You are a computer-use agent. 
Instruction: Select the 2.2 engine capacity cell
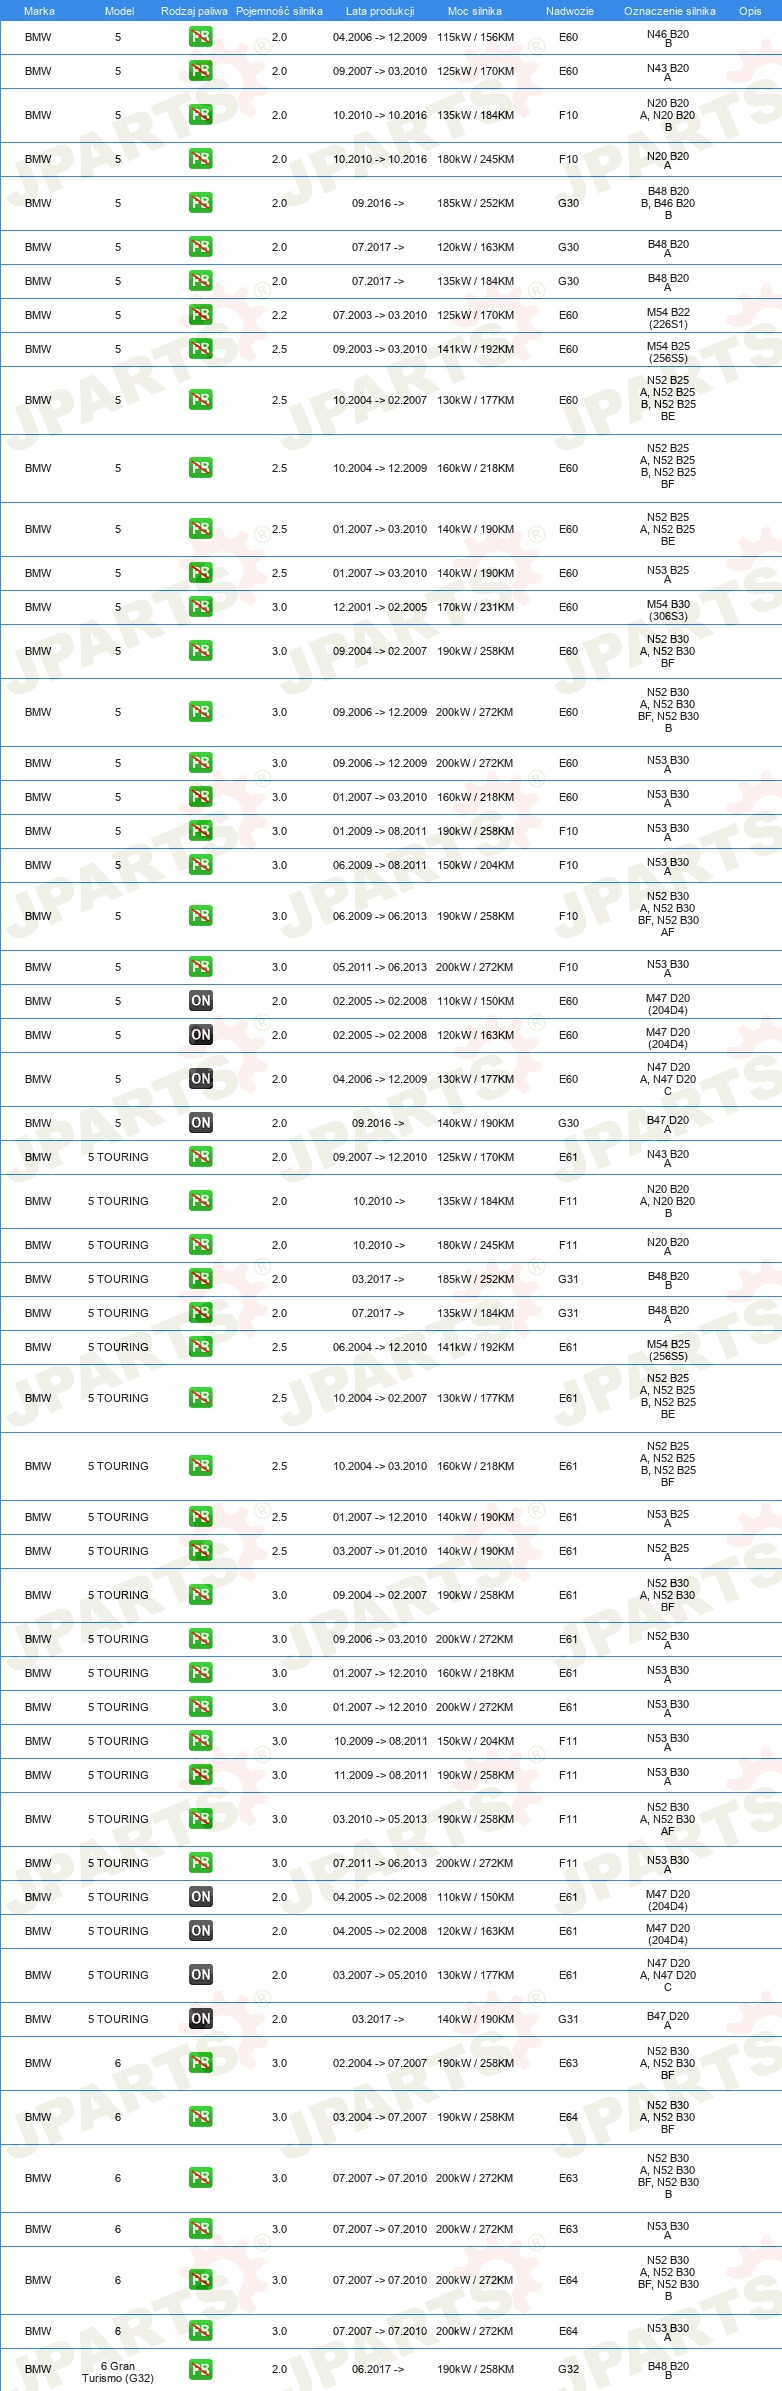click(279, 315)
